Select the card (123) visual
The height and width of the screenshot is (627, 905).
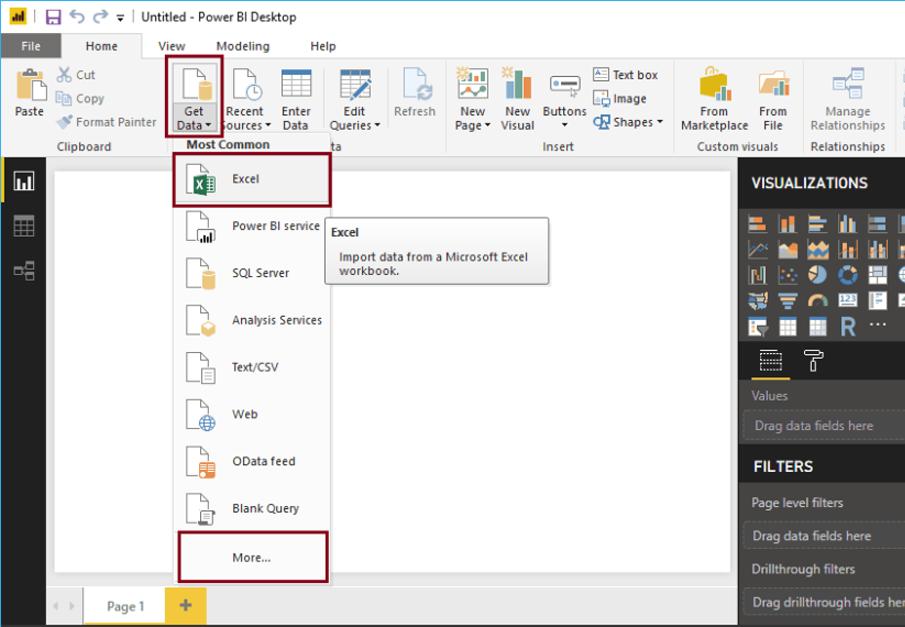click(x=848, y=300)
